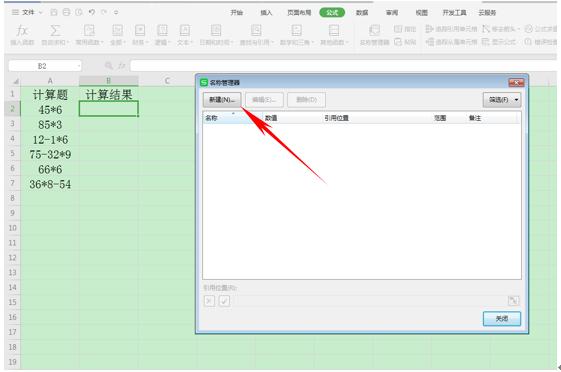
Task: Click the Redo icon in quick access bar
Action: tap(104, 13)
